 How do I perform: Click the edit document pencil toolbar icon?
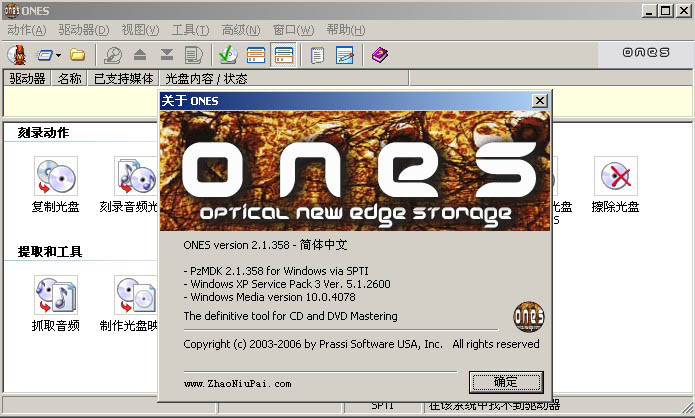pos(344,55)
